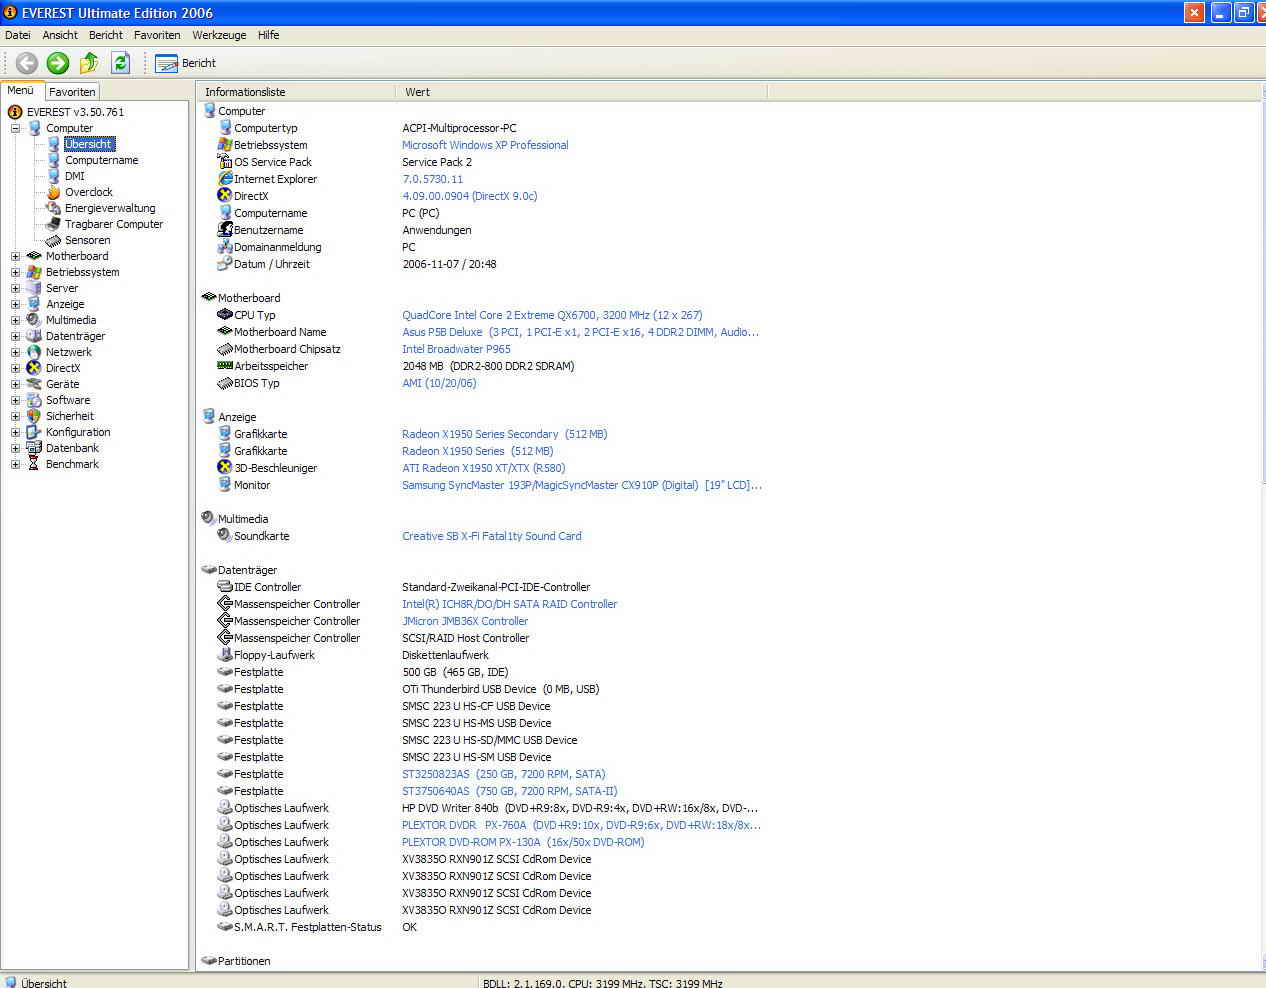Expand the Server tree node
The image size is (1266, 988).
coord(15,288)
